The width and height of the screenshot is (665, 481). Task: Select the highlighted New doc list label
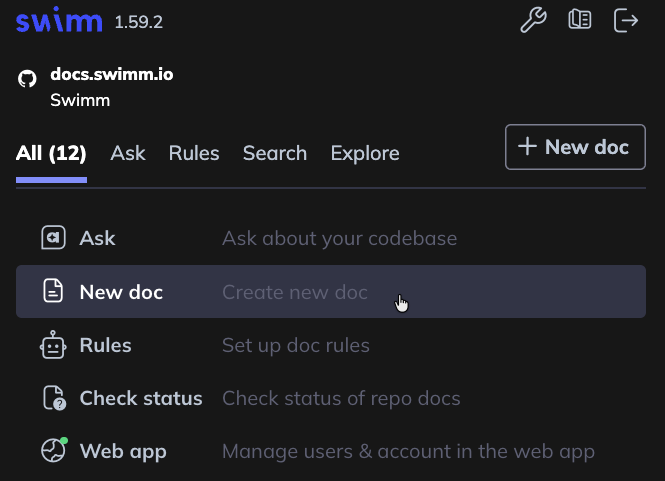[x=121, y=292]
